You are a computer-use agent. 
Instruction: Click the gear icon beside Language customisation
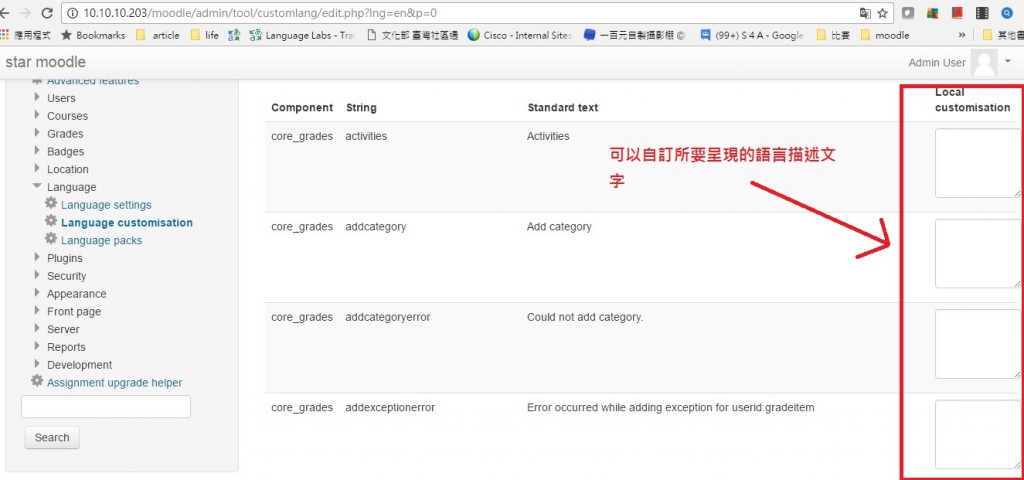tap(50, 221)
